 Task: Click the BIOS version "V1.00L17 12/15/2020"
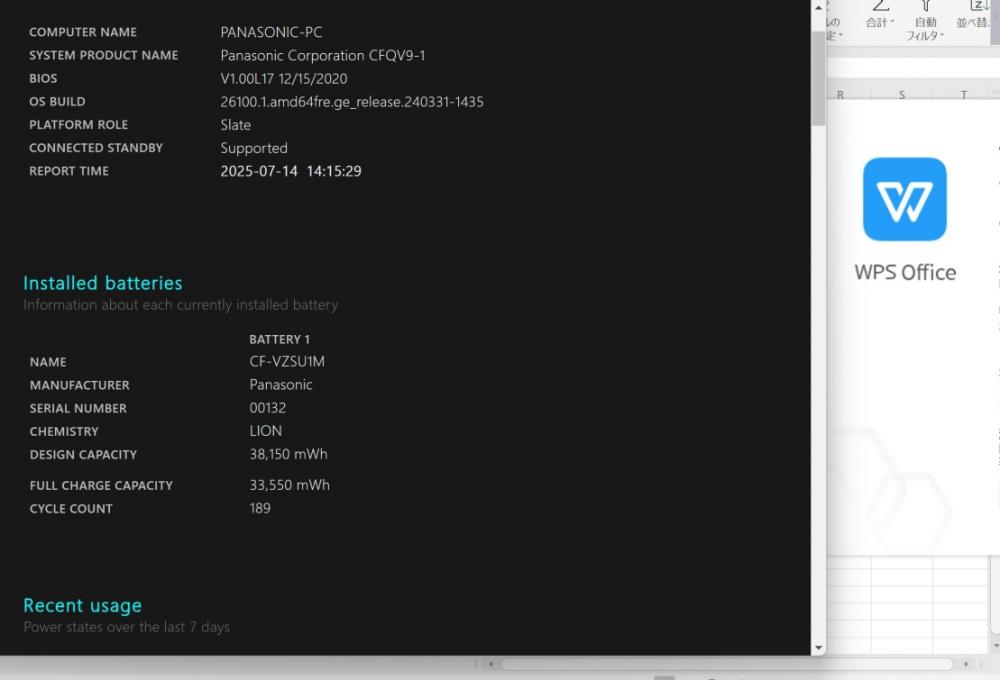(284, 78)
